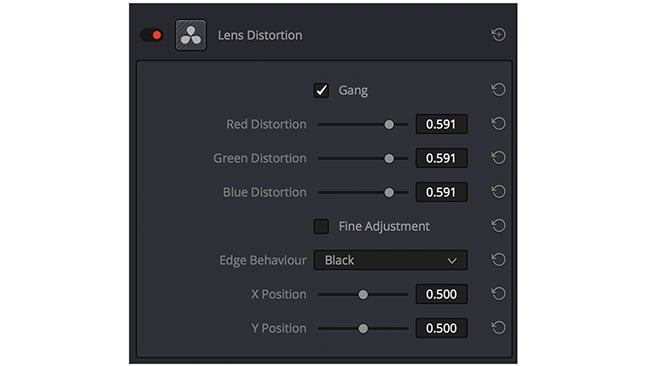Open the Edge Behaviour dropdown set to Black
Screen dimensions: 650x366
click(x=390, y=260)
